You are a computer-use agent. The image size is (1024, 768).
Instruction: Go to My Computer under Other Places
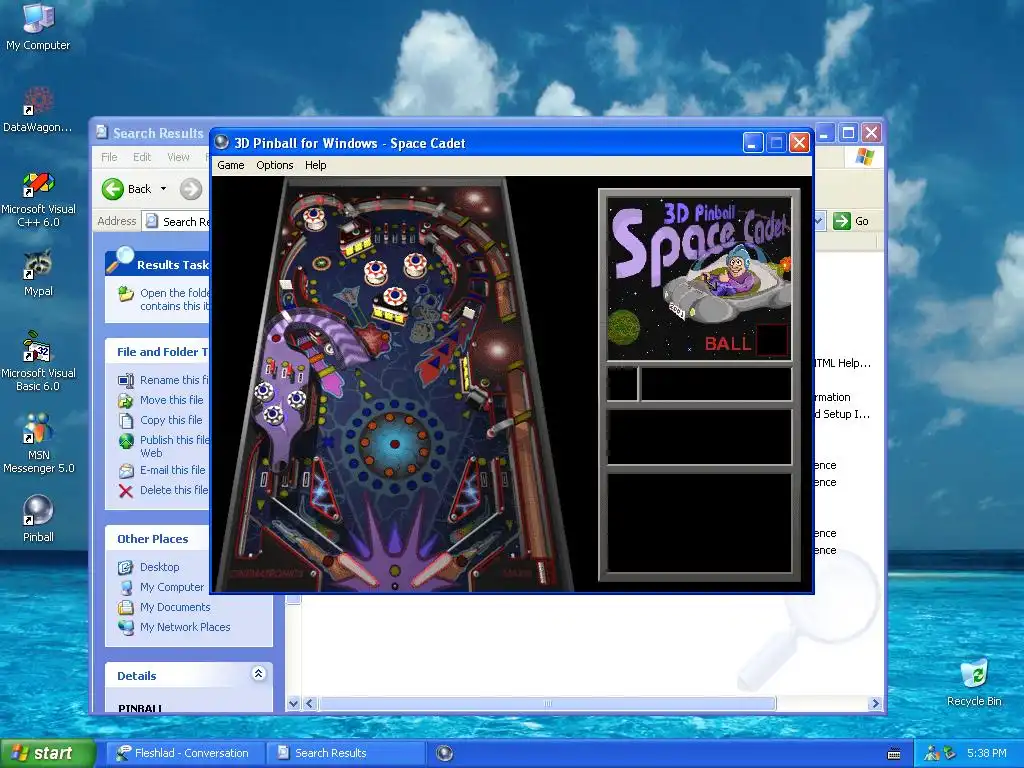(172, 587)
